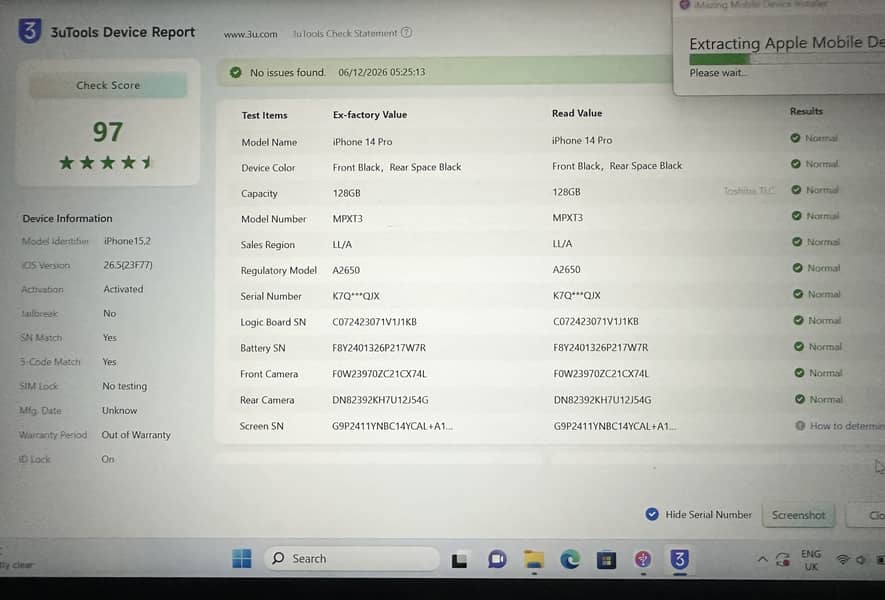Viewport: 885px width, 600px height.
Task: Click the SIM Lock No testing value
Action: pos(125,386)
